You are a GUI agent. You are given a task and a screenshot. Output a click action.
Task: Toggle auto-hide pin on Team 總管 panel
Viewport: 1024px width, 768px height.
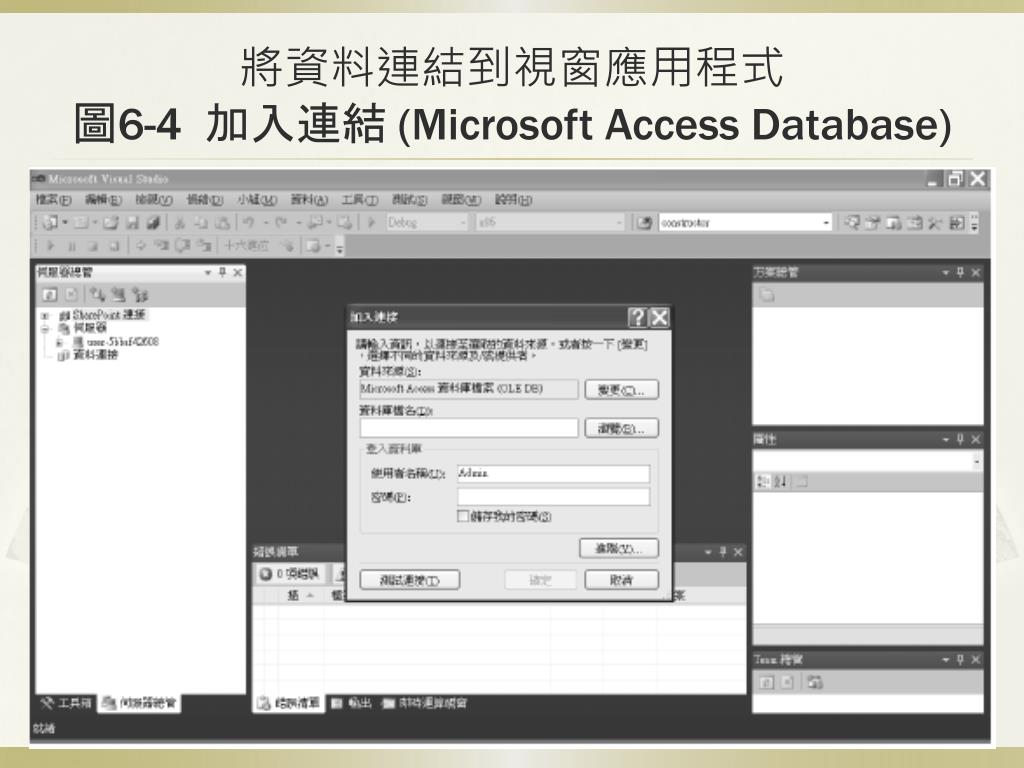961,660
